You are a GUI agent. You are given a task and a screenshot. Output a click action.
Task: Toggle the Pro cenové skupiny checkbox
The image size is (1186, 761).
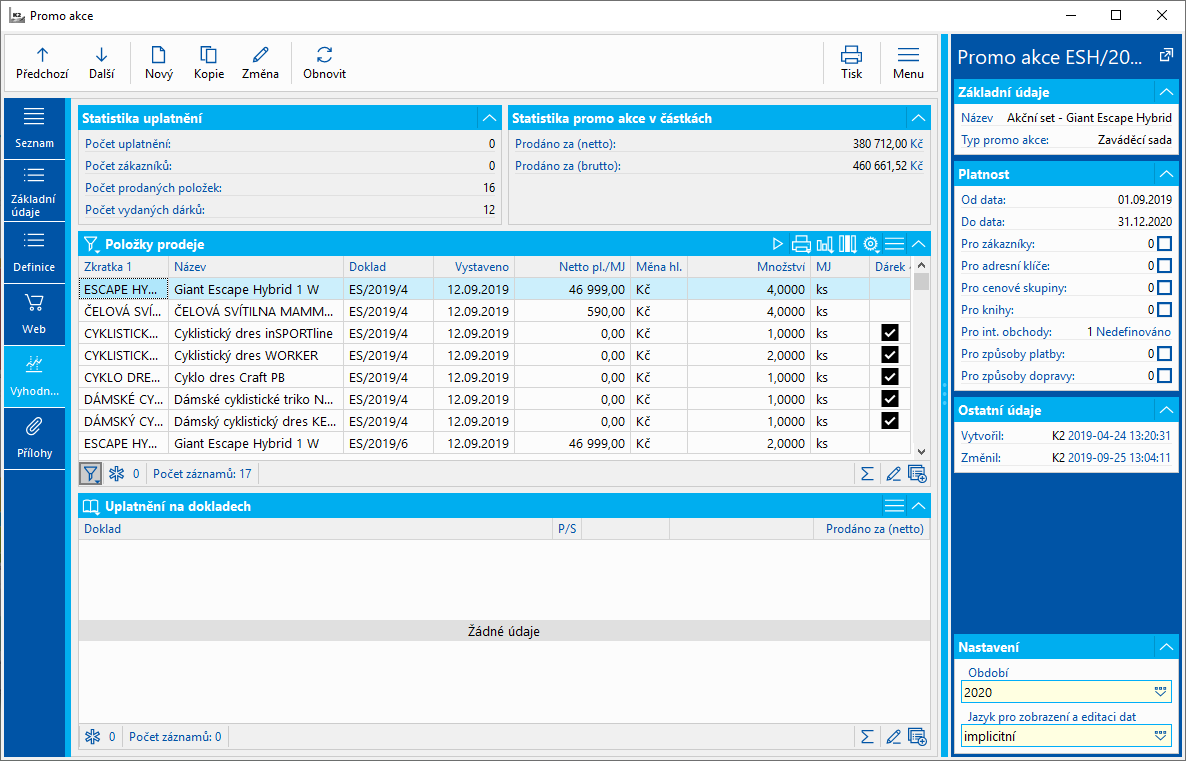click(1164, 288)
